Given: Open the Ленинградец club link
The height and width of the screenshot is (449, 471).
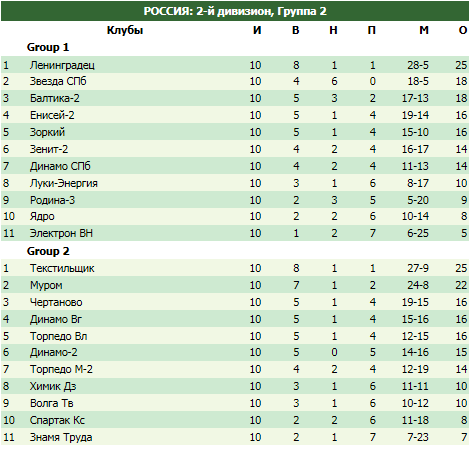Looking at the screenshot, I should click(62, 65).
